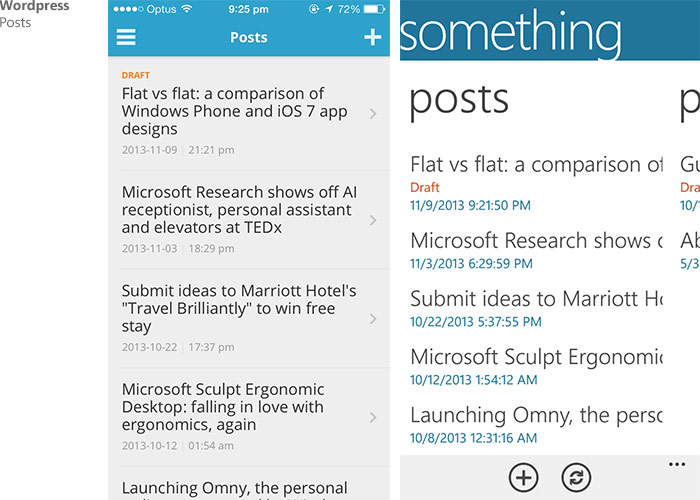Open Windows Phone post 'Submit ideas to Marriott'

(x=537, y=299)
